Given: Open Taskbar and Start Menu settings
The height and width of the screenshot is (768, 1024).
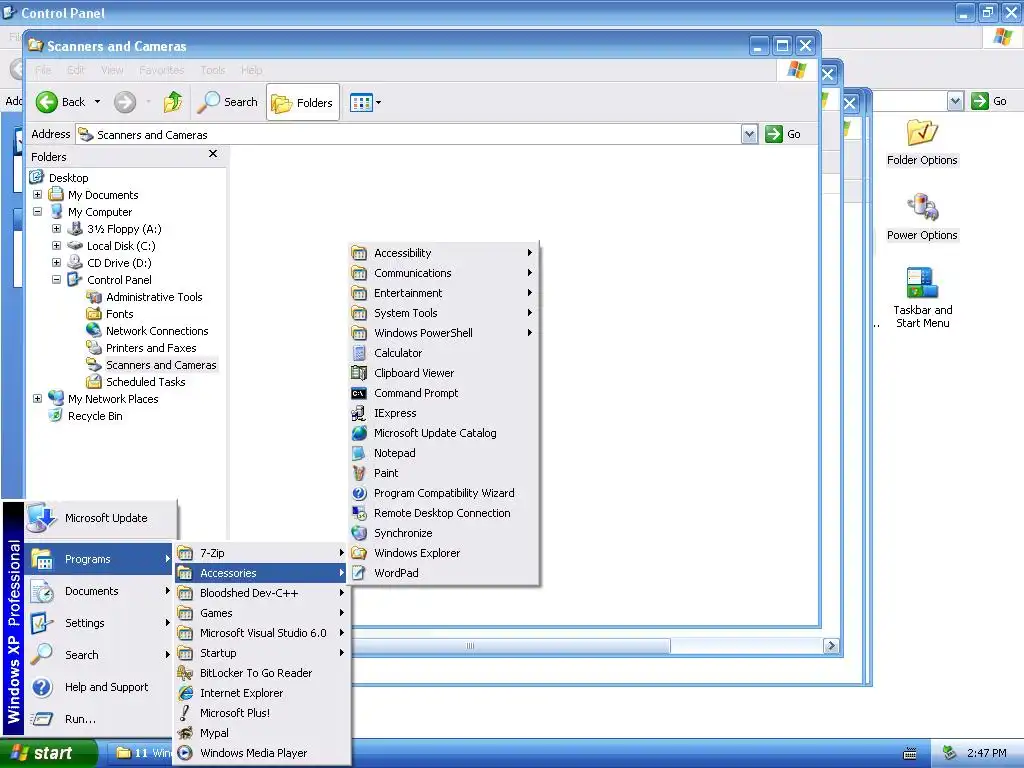Looking at the screenshot, I should [x=922, y=298].
